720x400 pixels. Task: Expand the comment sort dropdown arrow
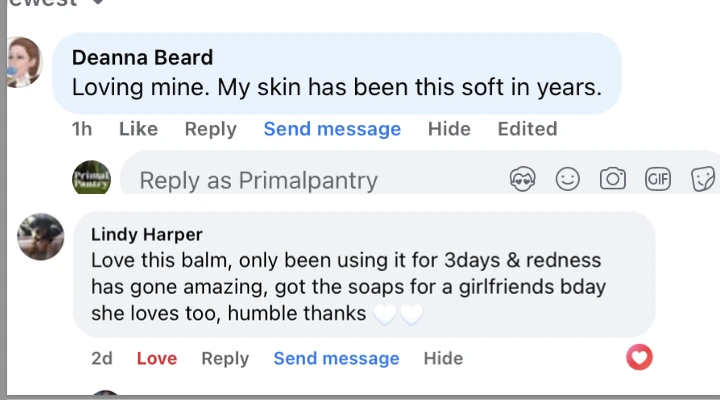tap(98, 2)
